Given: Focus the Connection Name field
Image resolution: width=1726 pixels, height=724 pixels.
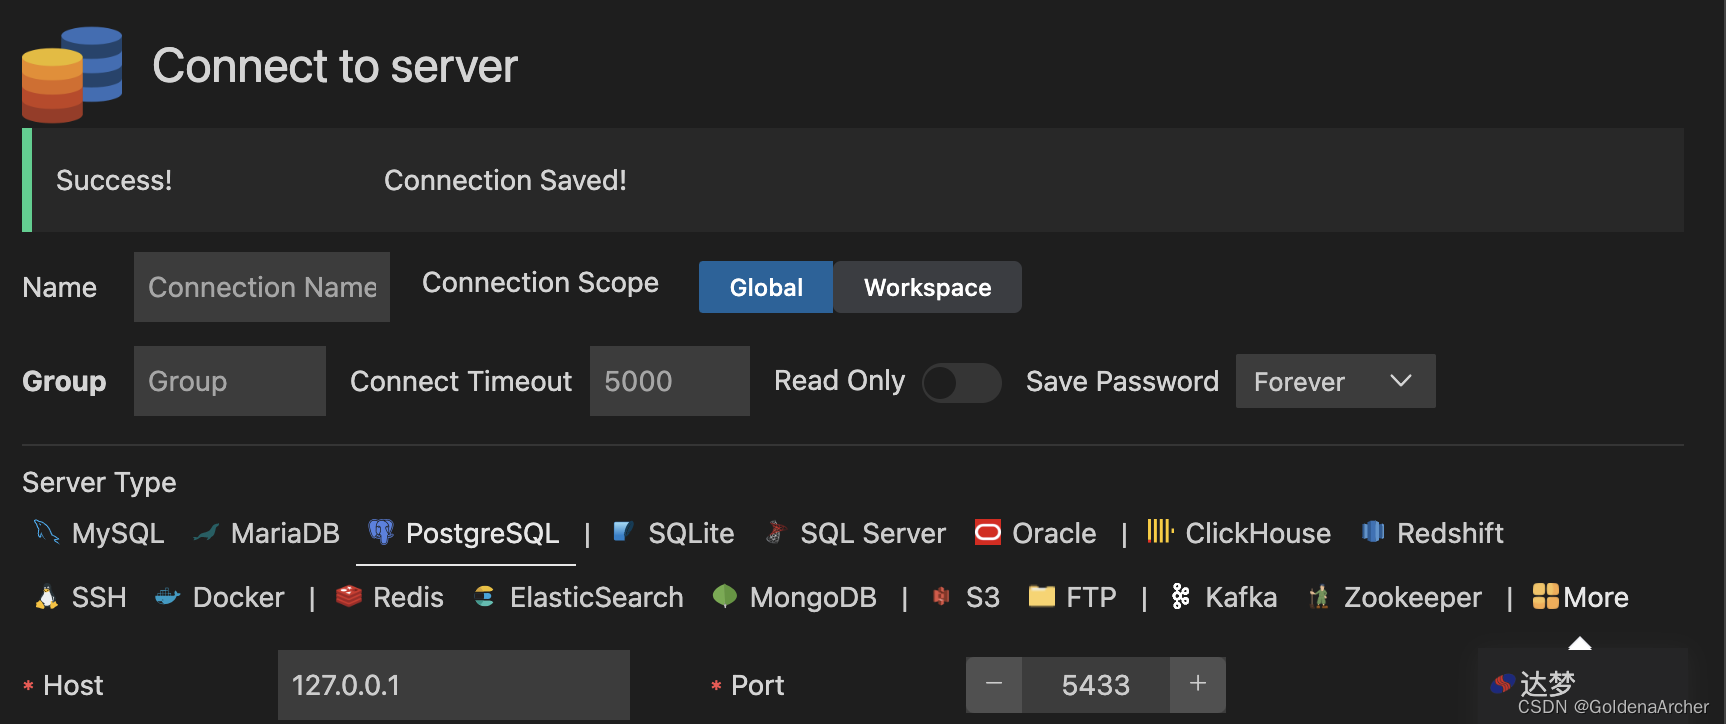Looking at the screenshot, I should pyautogui.click(x=262, y=287).
